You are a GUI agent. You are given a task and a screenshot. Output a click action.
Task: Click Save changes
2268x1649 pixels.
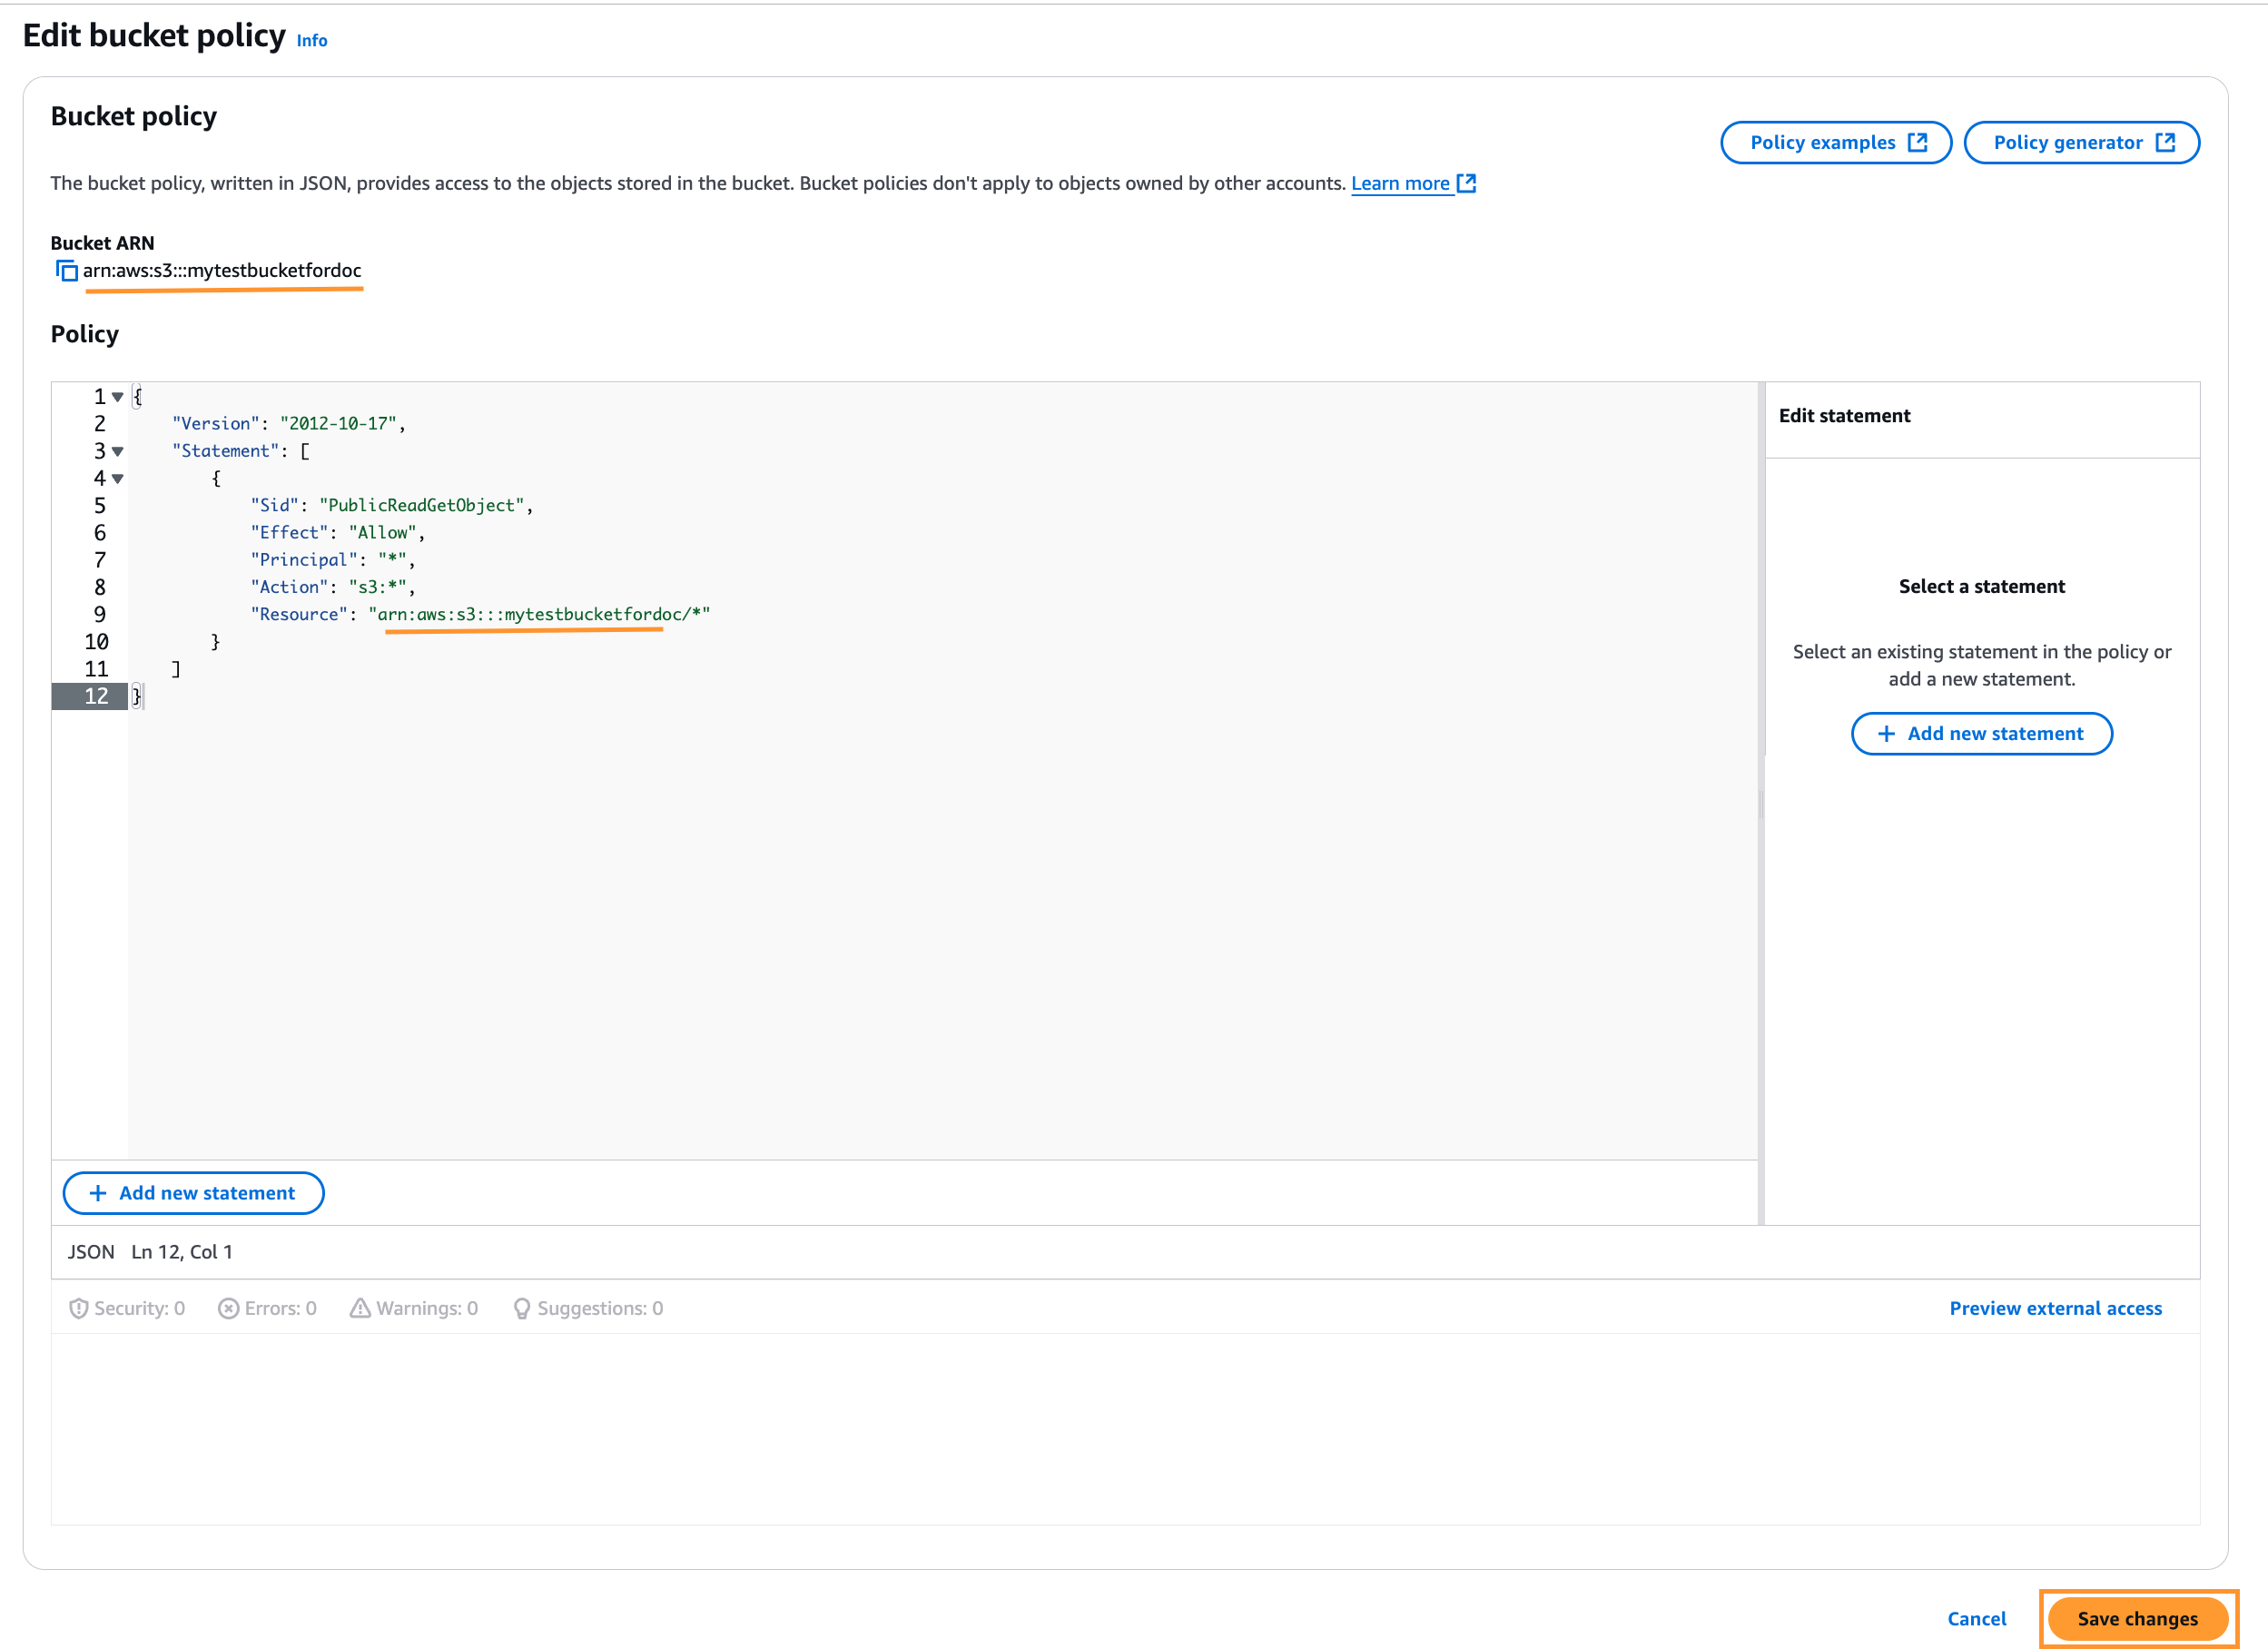[2137, 1618]
